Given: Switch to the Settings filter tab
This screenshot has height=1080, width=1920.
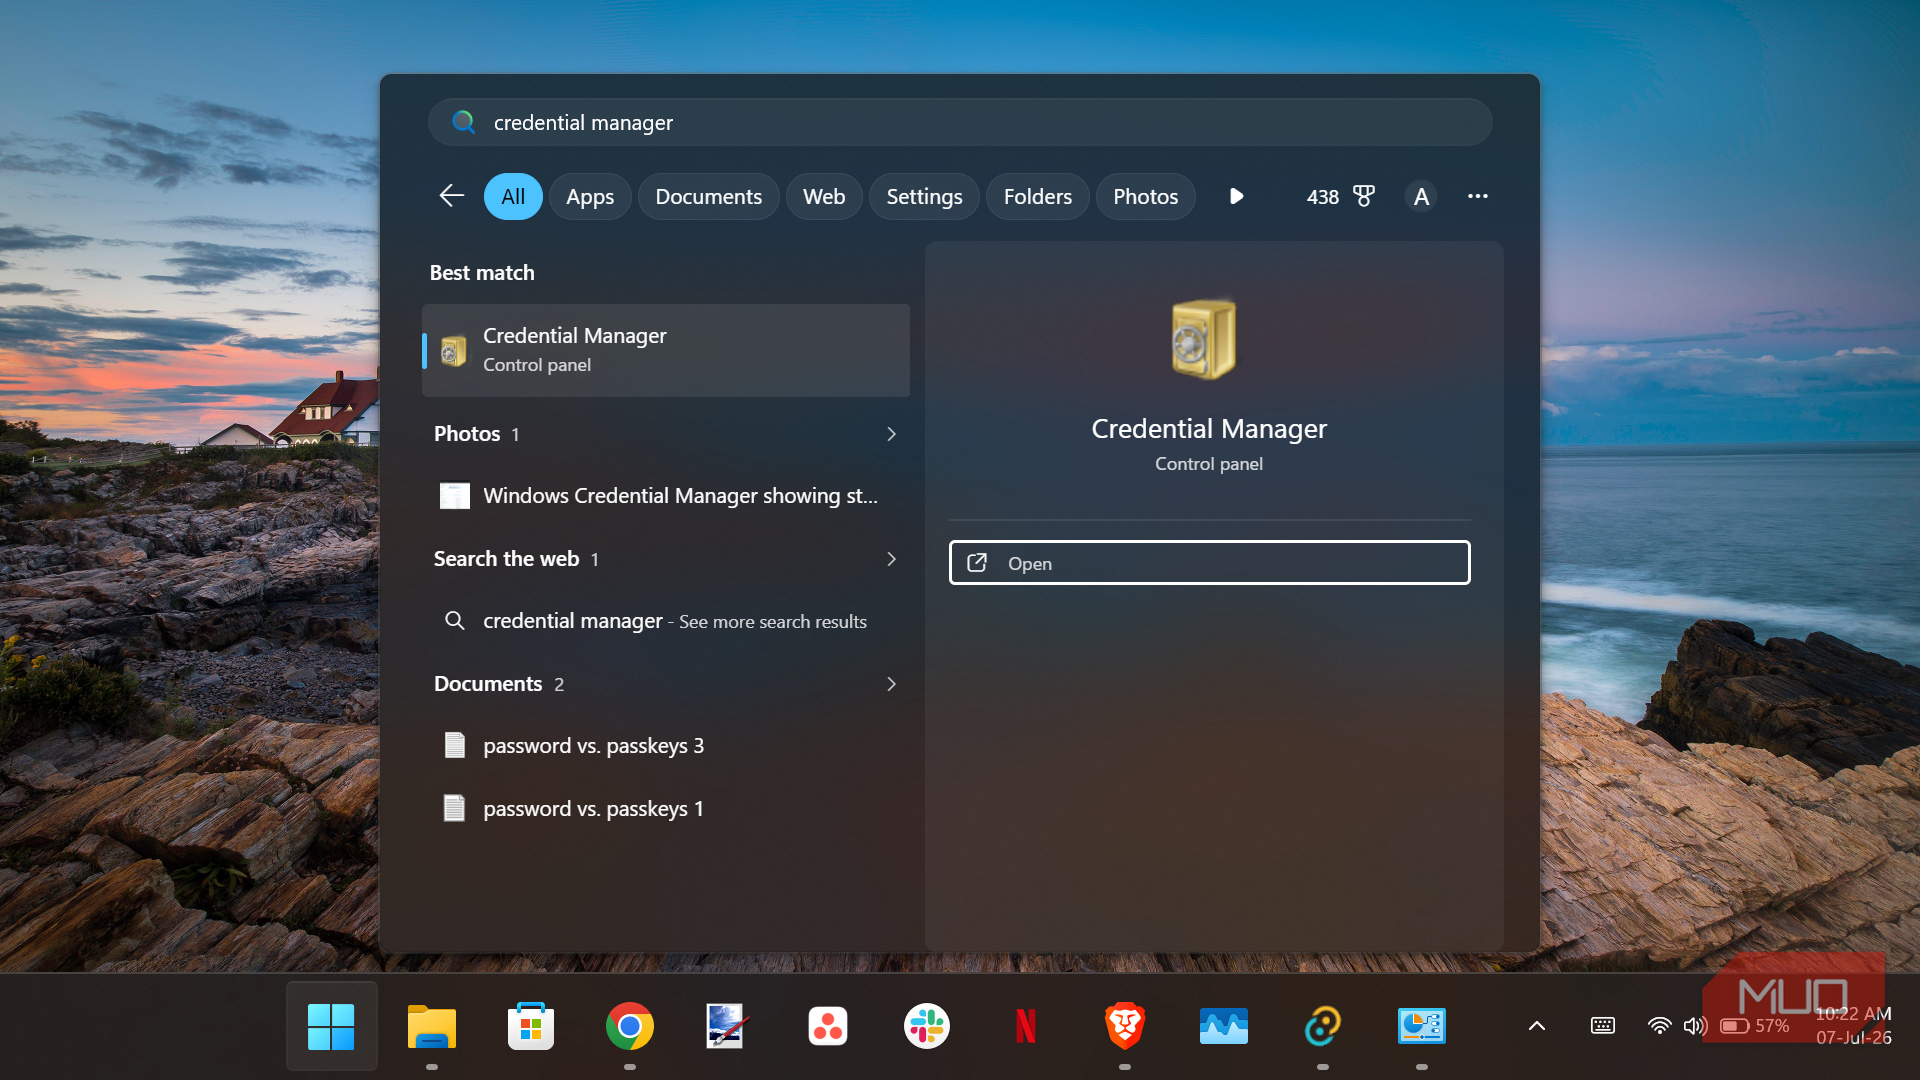Looking at the screenshot, I should point(924,196).
